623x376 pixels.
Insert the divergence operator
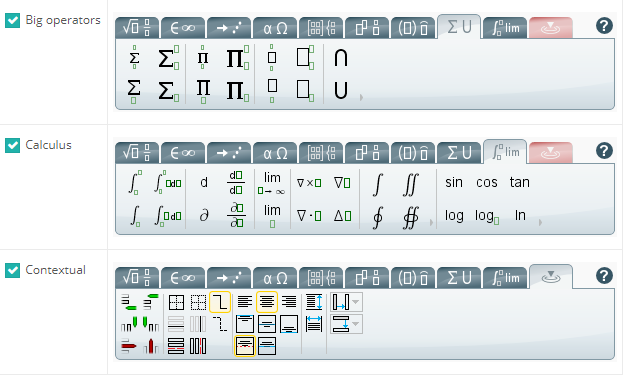click(309, 216)
